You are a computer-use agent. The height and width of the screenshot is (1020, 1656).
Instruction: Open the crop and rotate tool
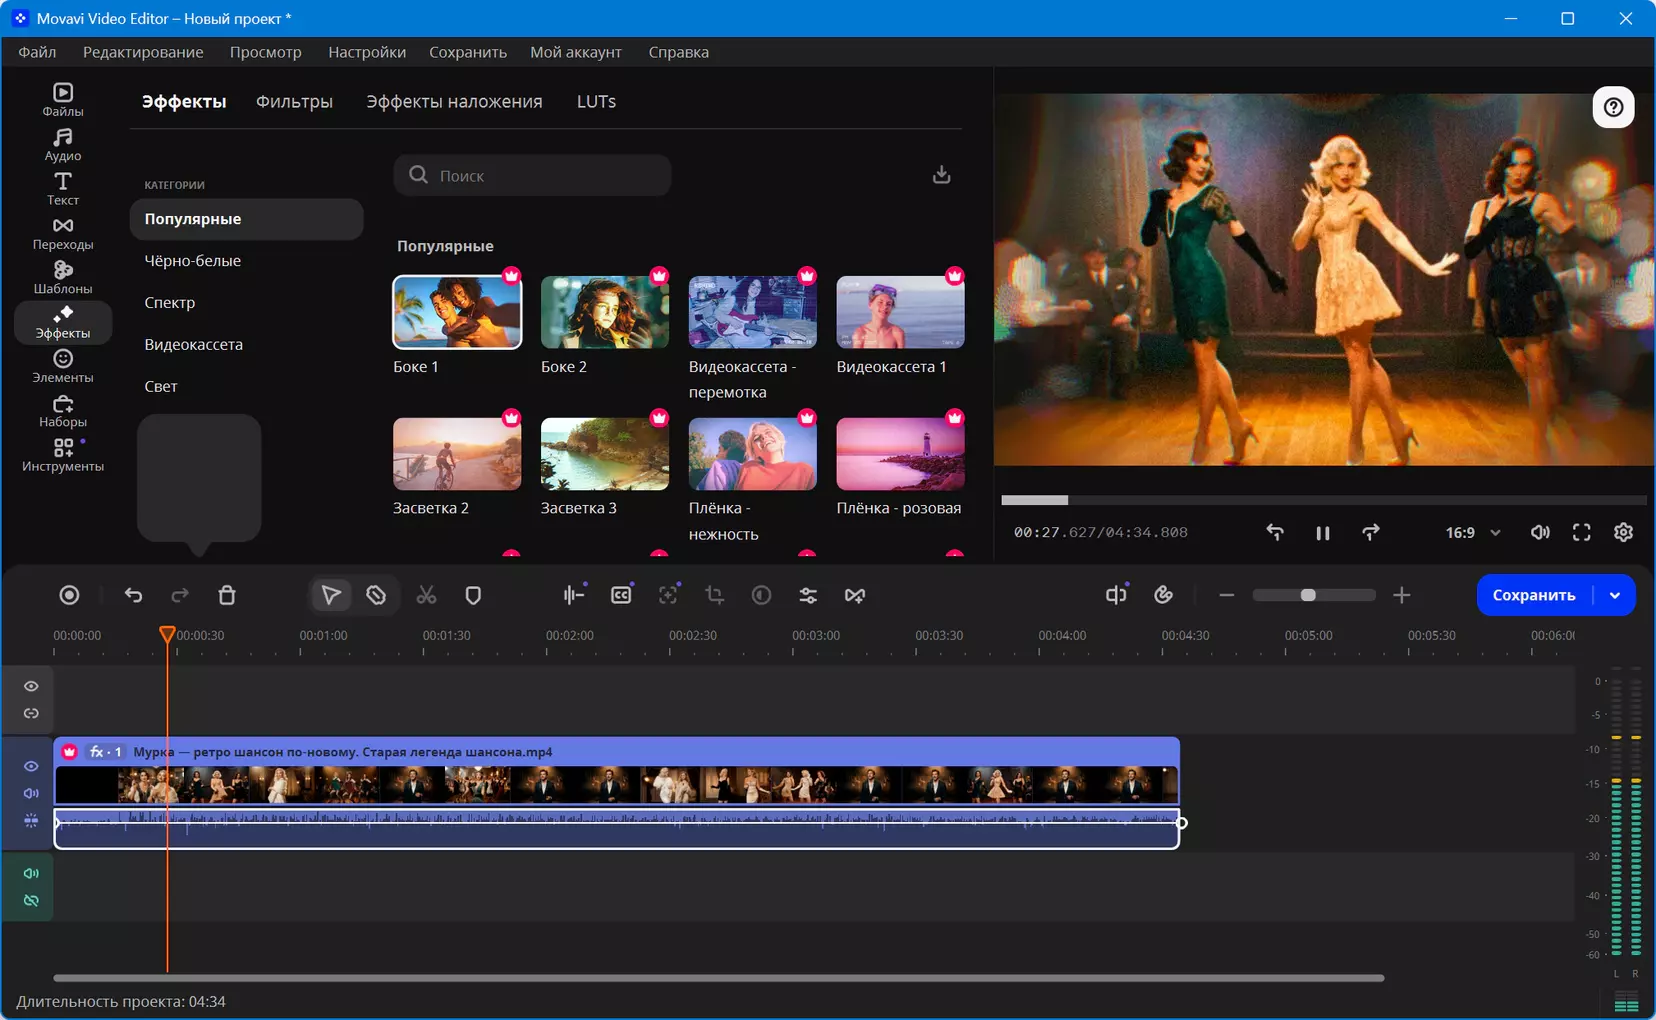(x=714, y=595)
